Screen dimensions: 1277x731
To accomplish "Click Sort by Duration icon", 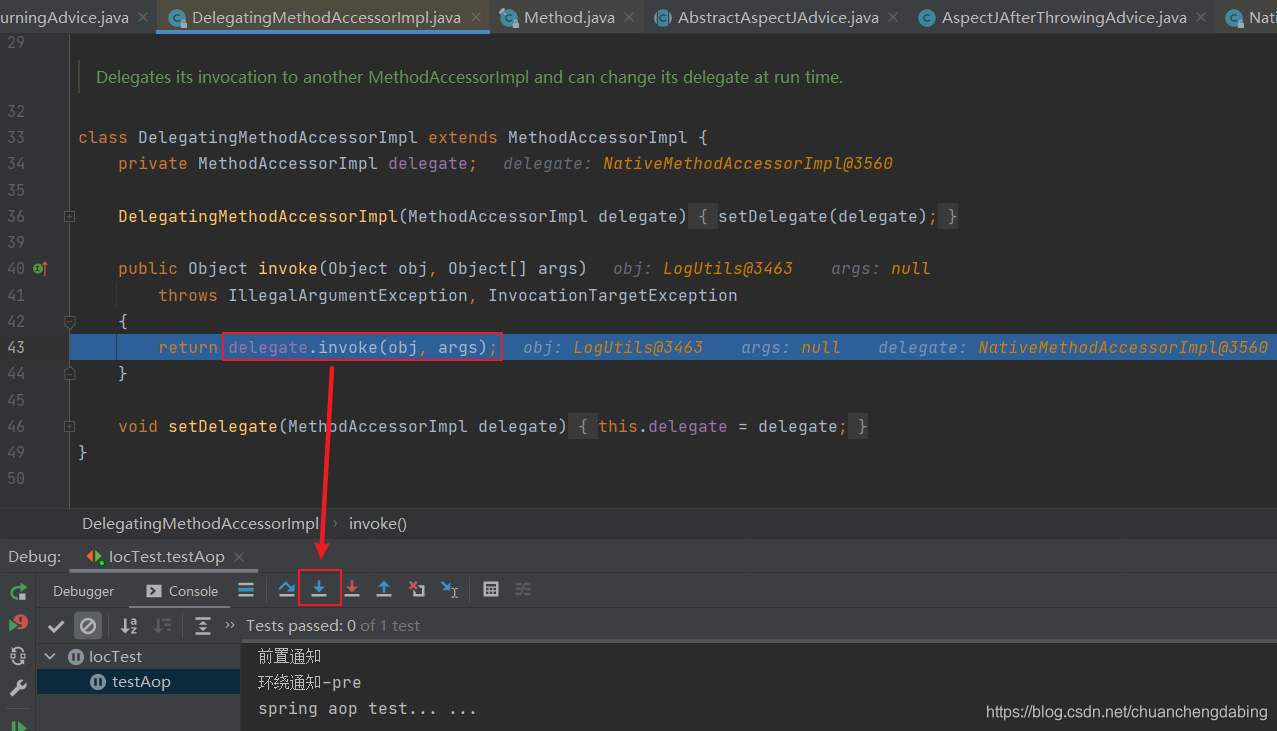I will click(x=162, y=626).
